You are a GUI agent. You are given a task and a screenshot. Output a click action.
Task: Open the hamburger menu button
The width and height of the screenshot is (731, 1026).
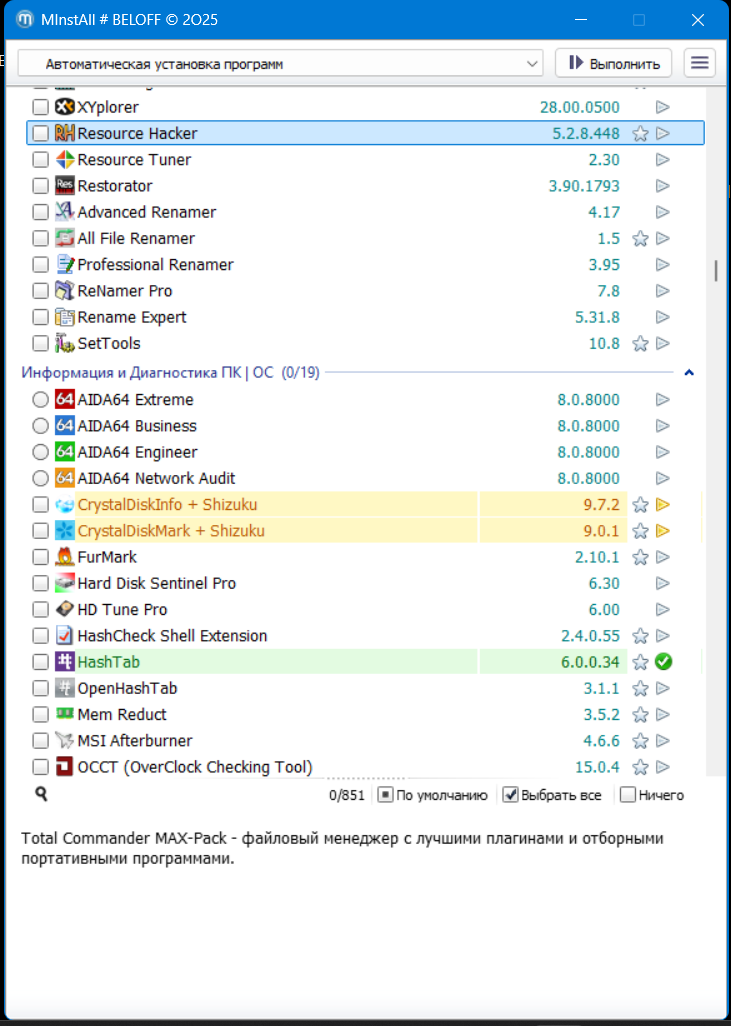tap(700, 63)
